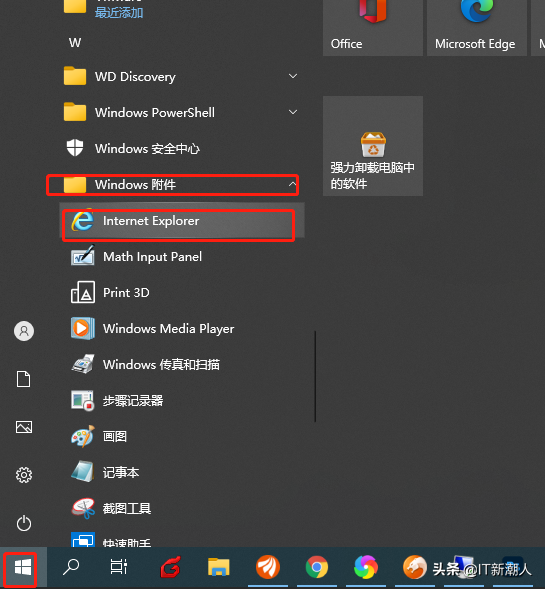Screen dimensions: 545x589
Task: Click the Windows Start button
Action: coord(23,568)
